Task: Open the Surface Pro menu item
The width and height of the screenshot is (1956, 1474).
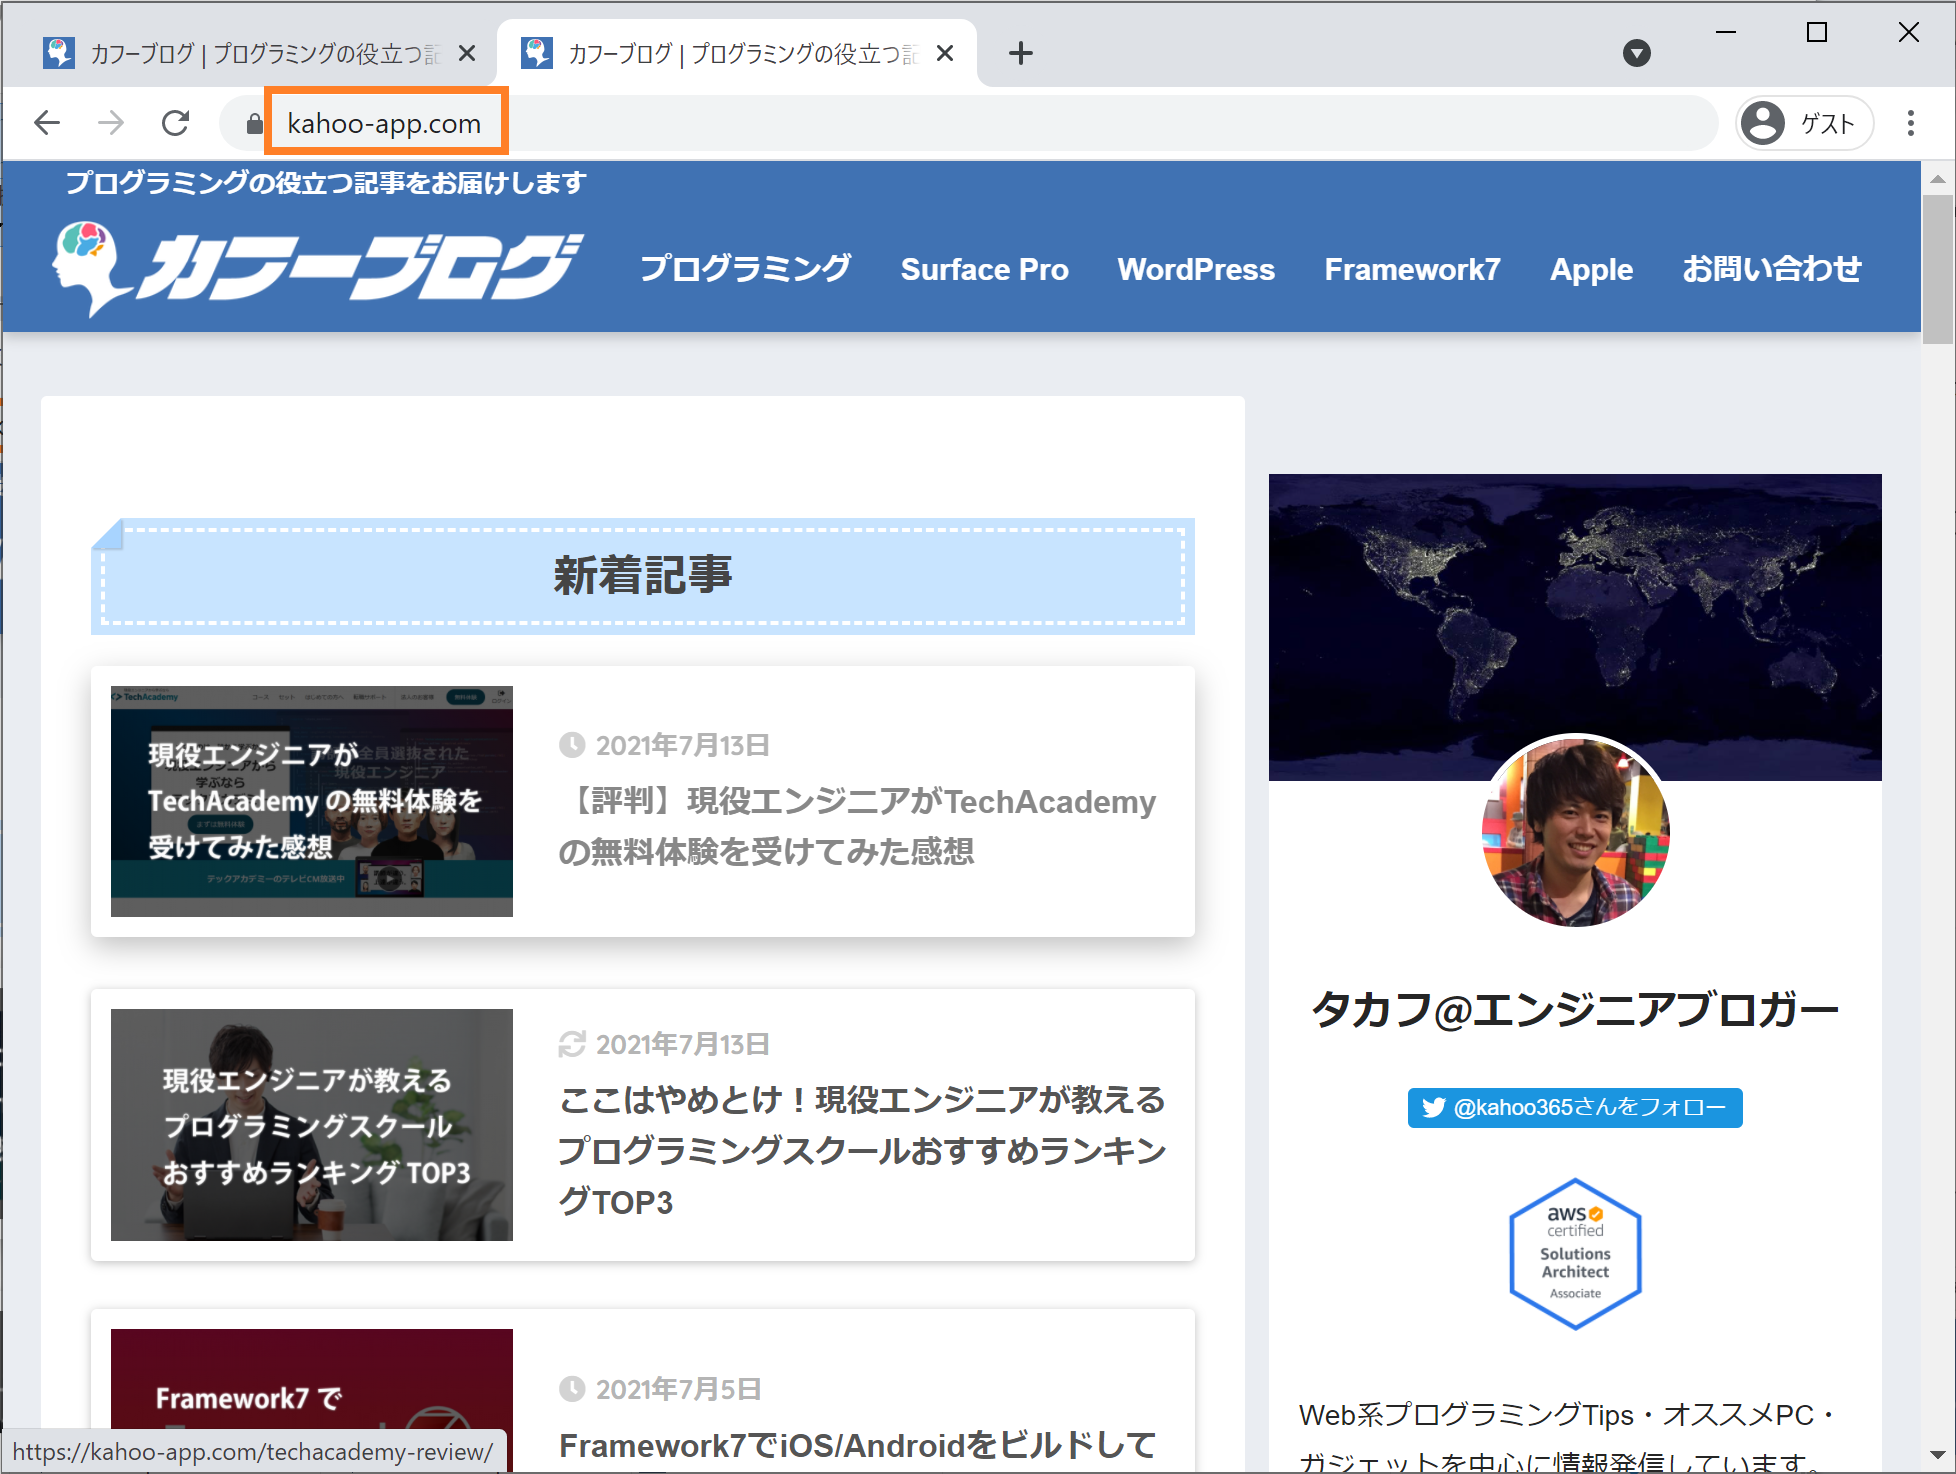Action: click(984, 269)
